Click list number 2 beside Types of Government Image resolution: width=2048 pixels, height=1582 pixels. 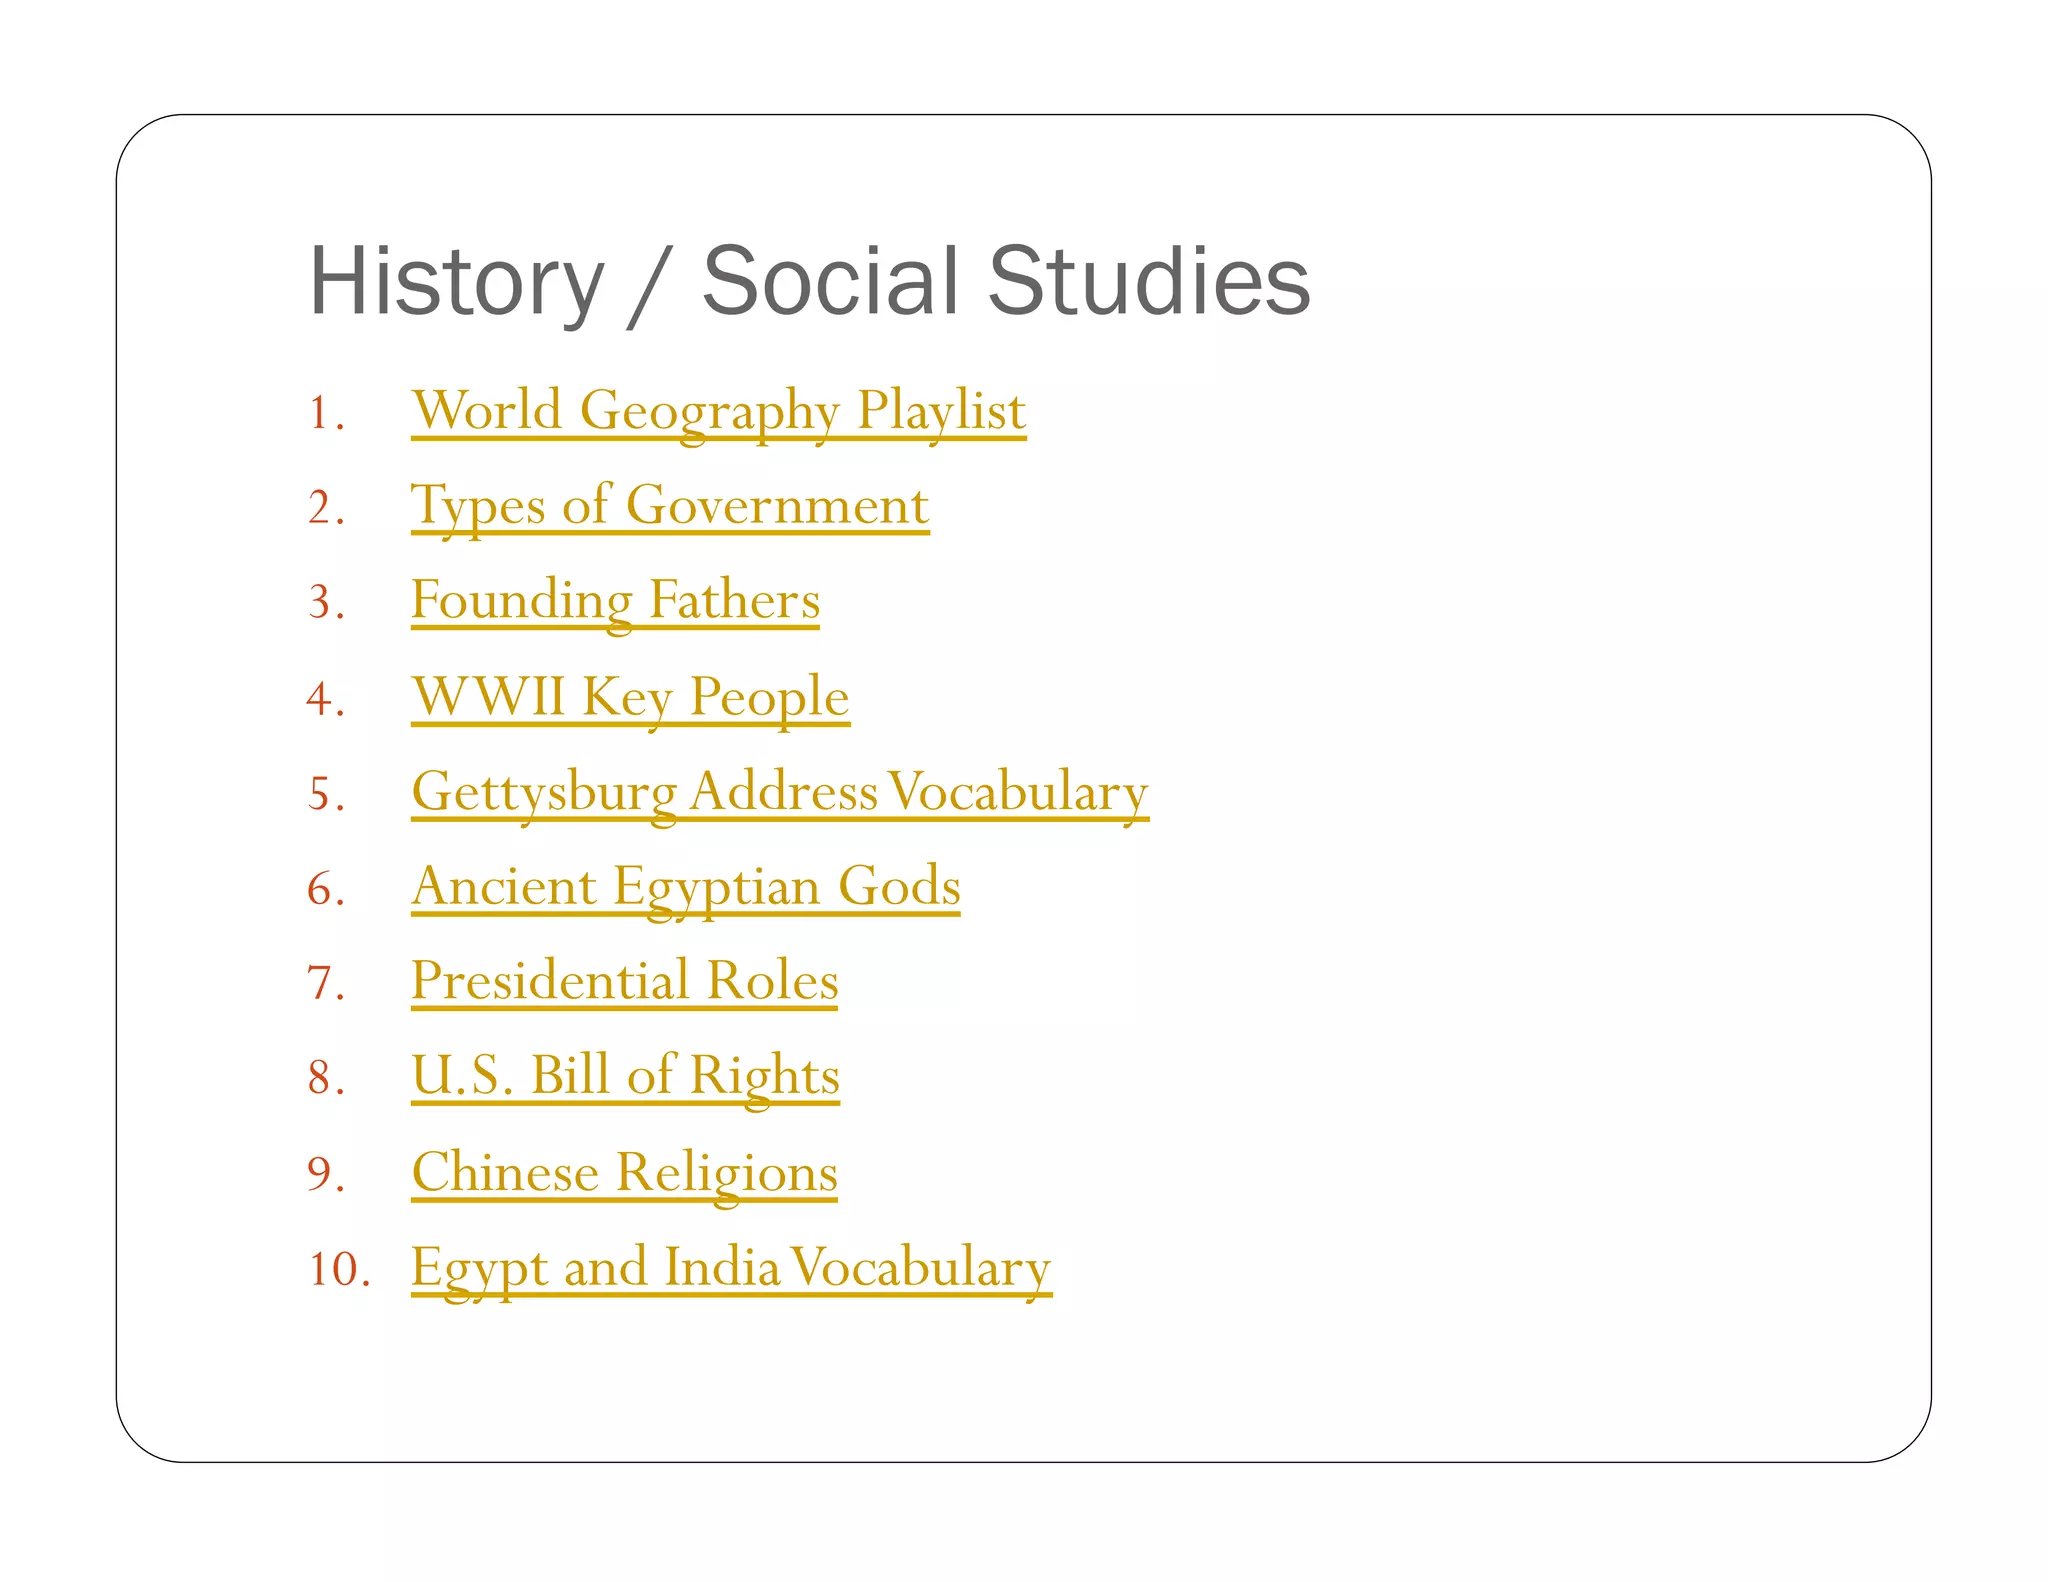[325, 508]
